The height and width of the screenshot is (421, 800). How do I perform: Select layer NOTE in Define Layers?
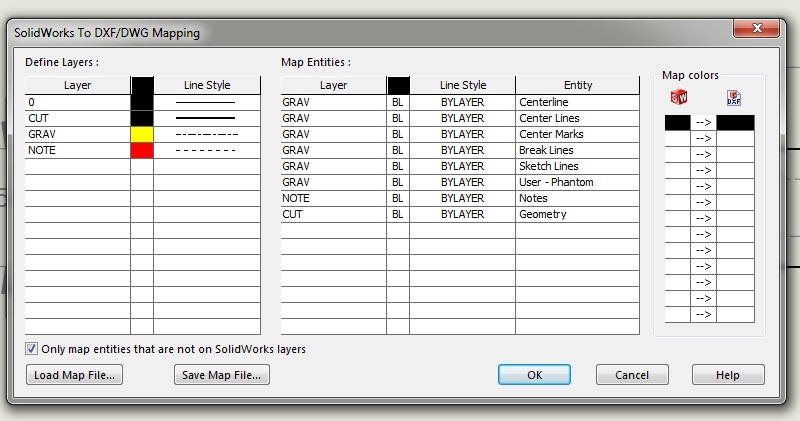pyautogui.click(x=78, y=151)
